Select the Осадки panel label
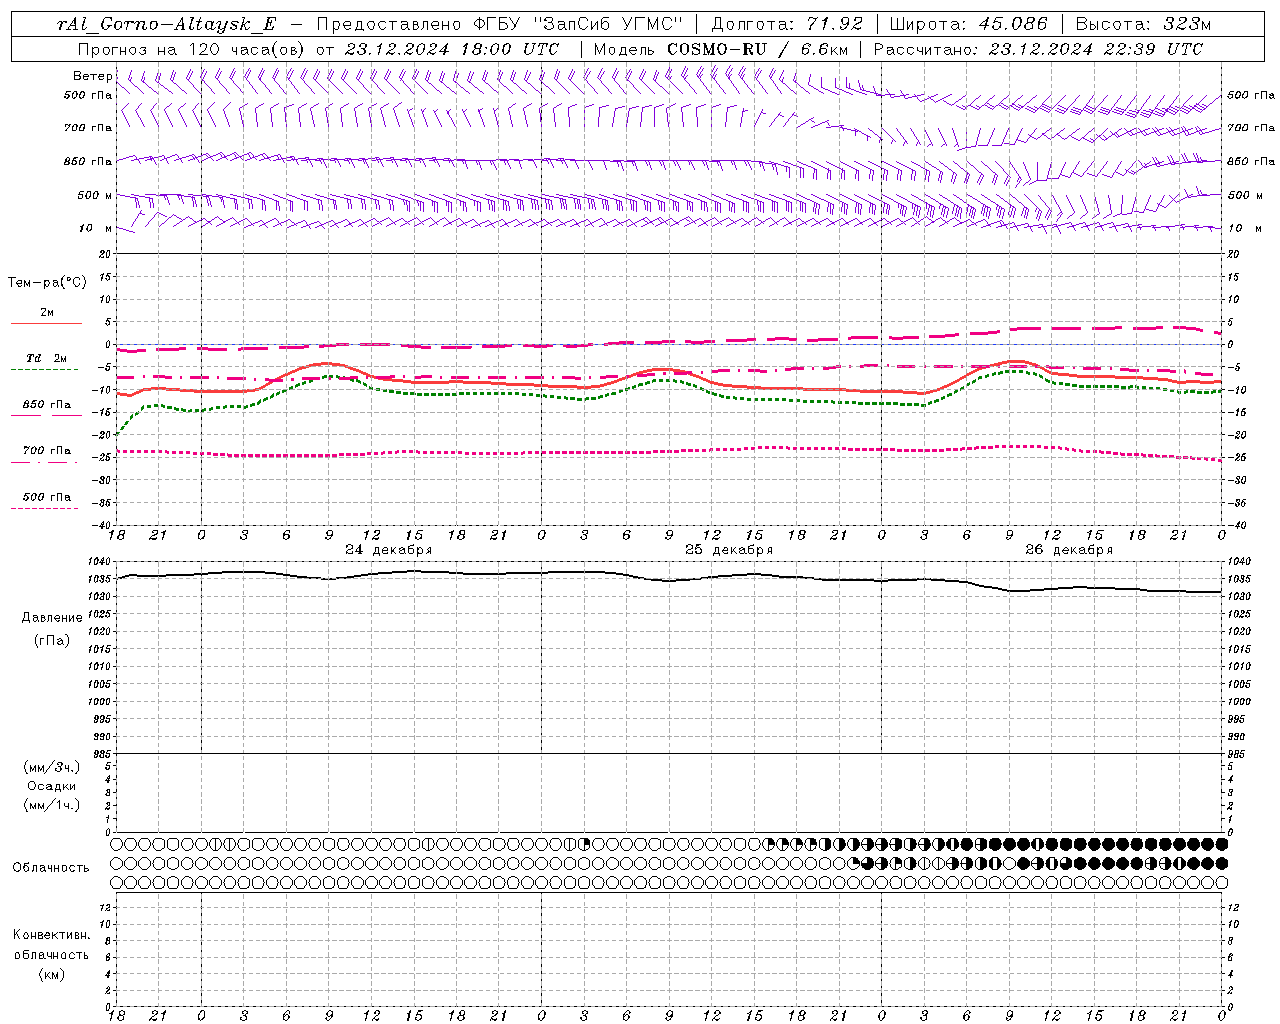The height and width of the screenshot is (1024, 1280). point(52,786)
